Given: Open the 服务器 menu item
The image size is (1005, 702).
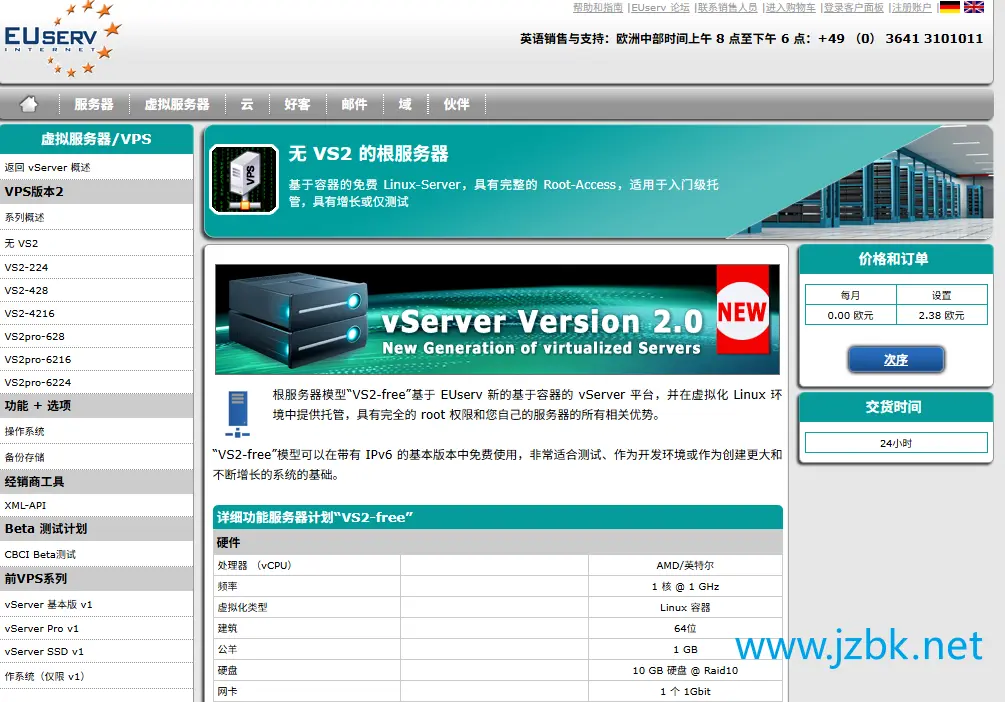Looking at the screenshot, I should (94, 104).
